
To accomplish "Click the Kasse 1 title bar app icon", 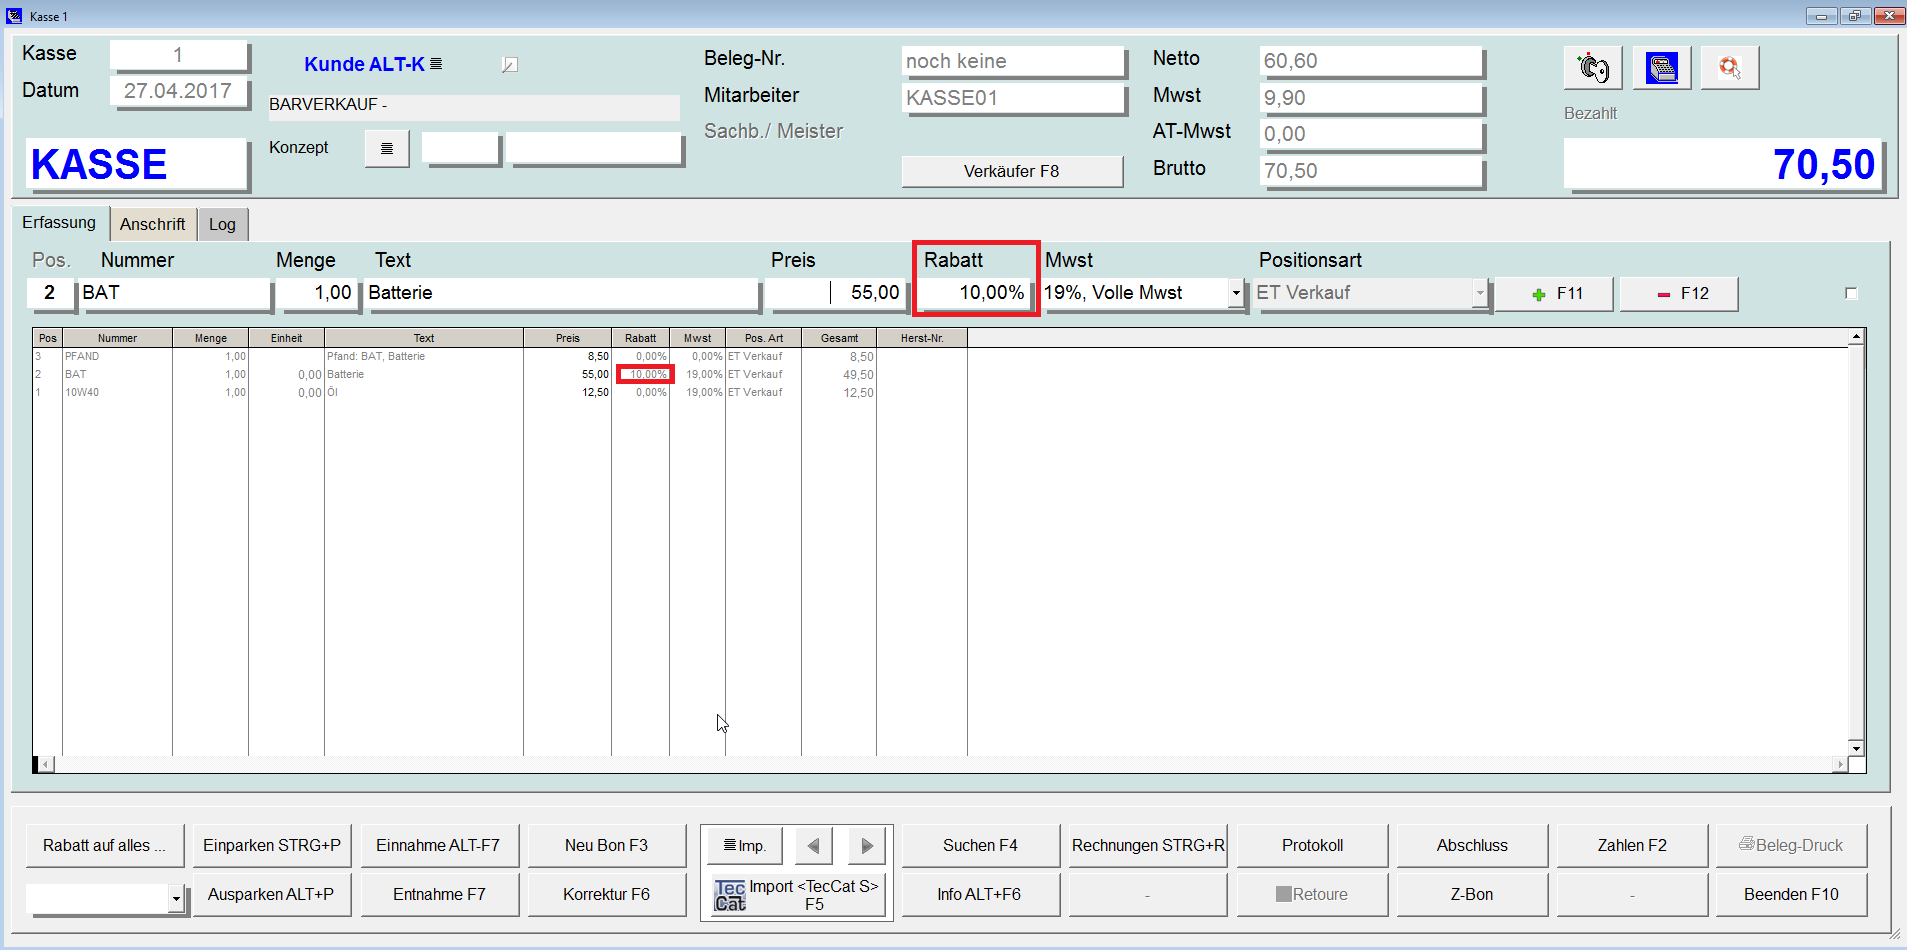I will click(13, 15).
